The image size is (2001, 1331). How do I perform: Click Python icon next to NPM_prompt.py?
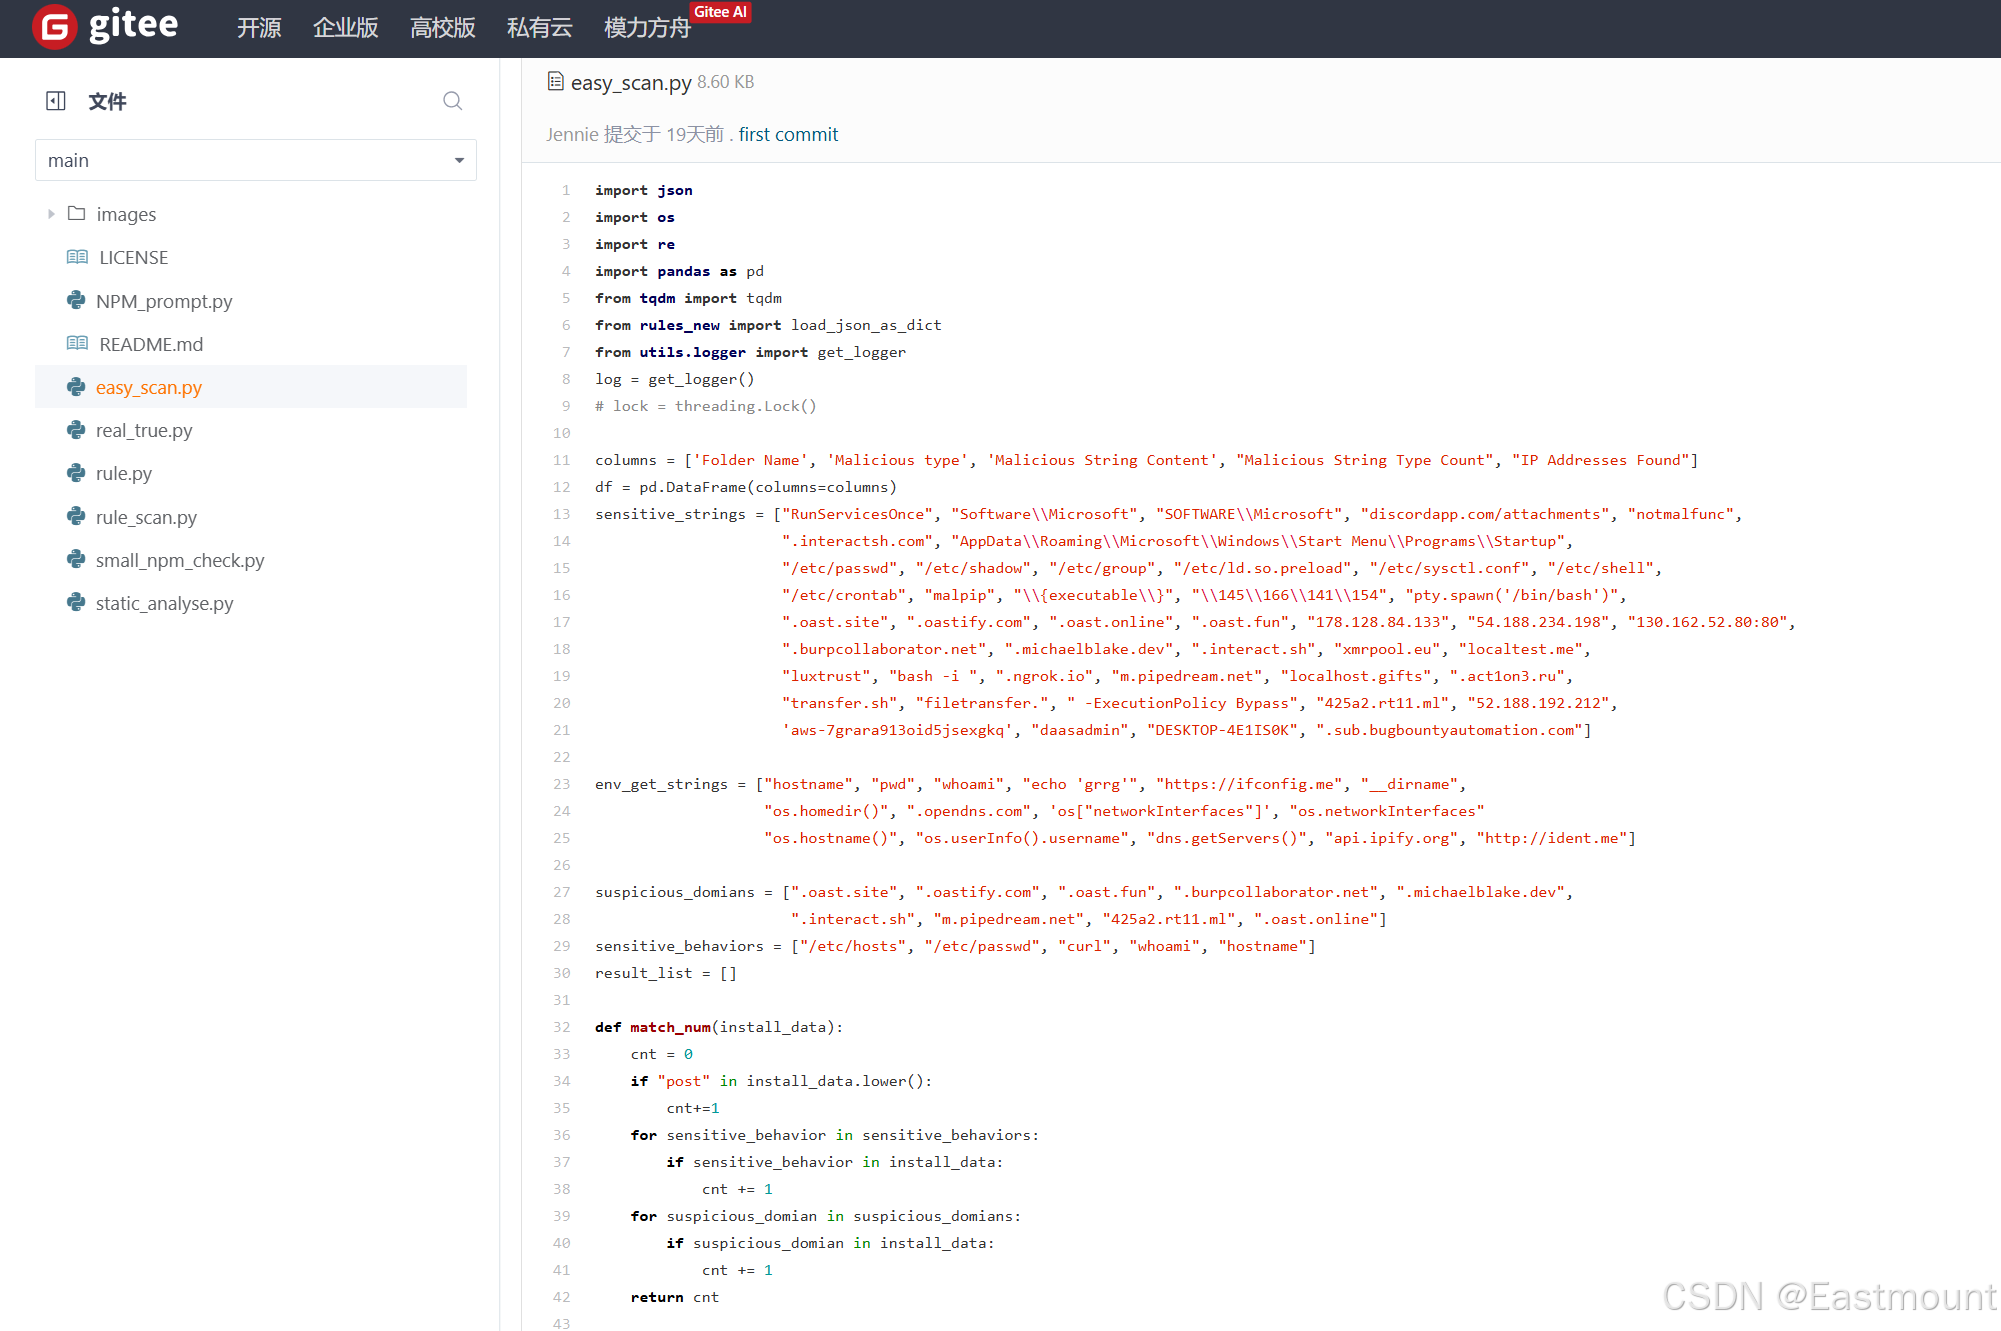pyautogui.click(x=76, y=301)
